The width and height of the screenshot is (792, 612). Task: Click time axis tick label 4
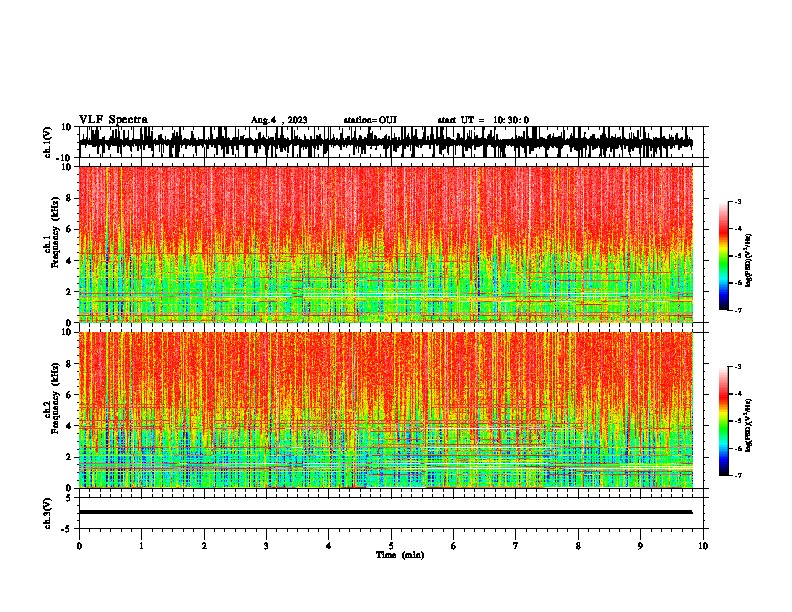(x=329, y=546)
